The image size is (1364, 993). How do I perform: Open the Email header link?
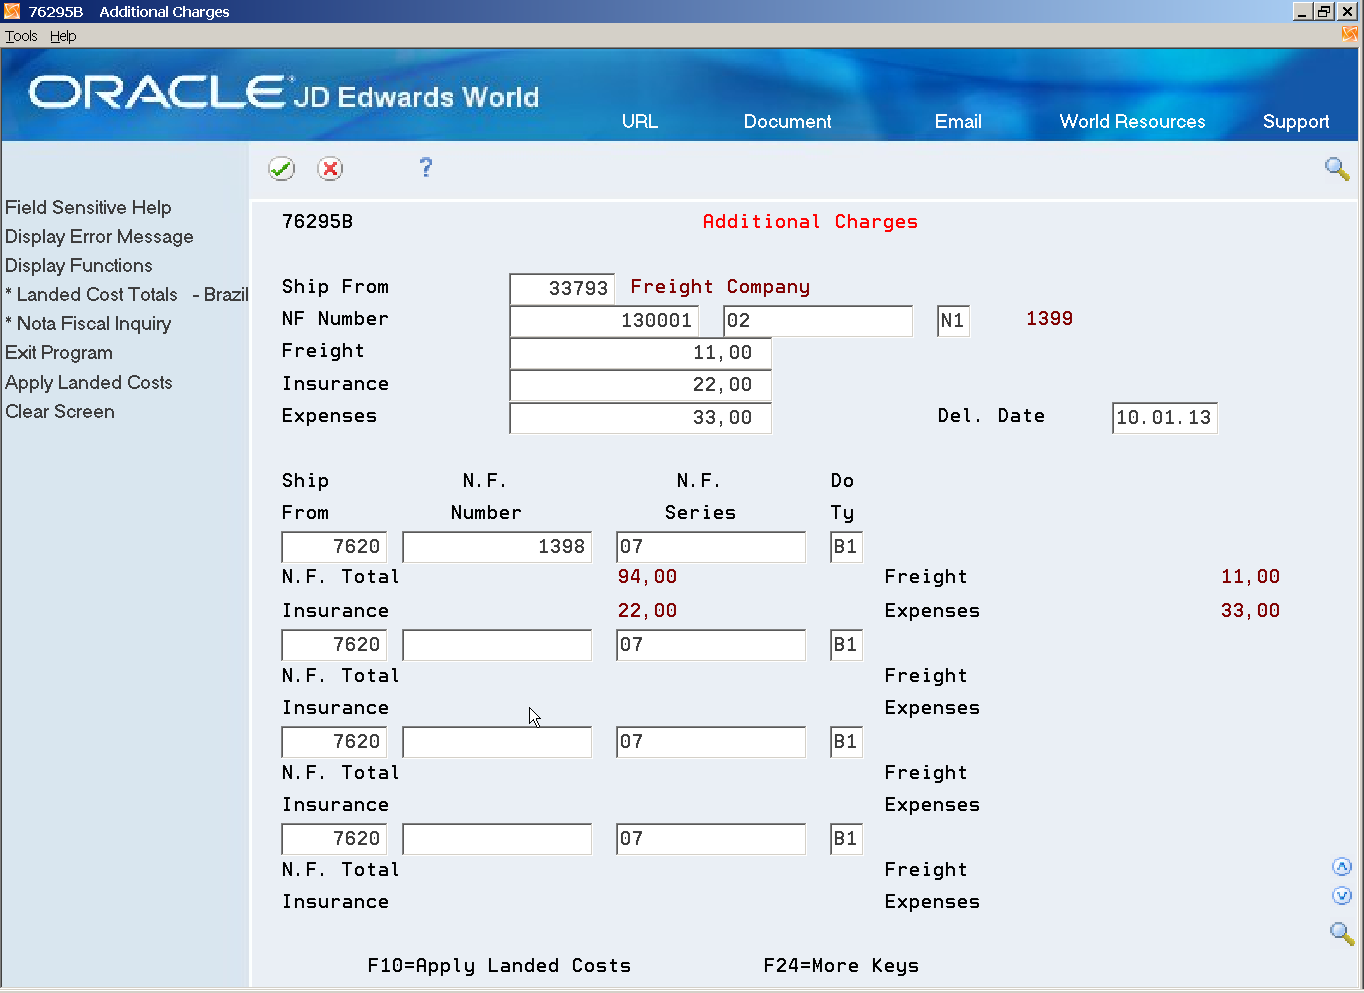[958, 121]
